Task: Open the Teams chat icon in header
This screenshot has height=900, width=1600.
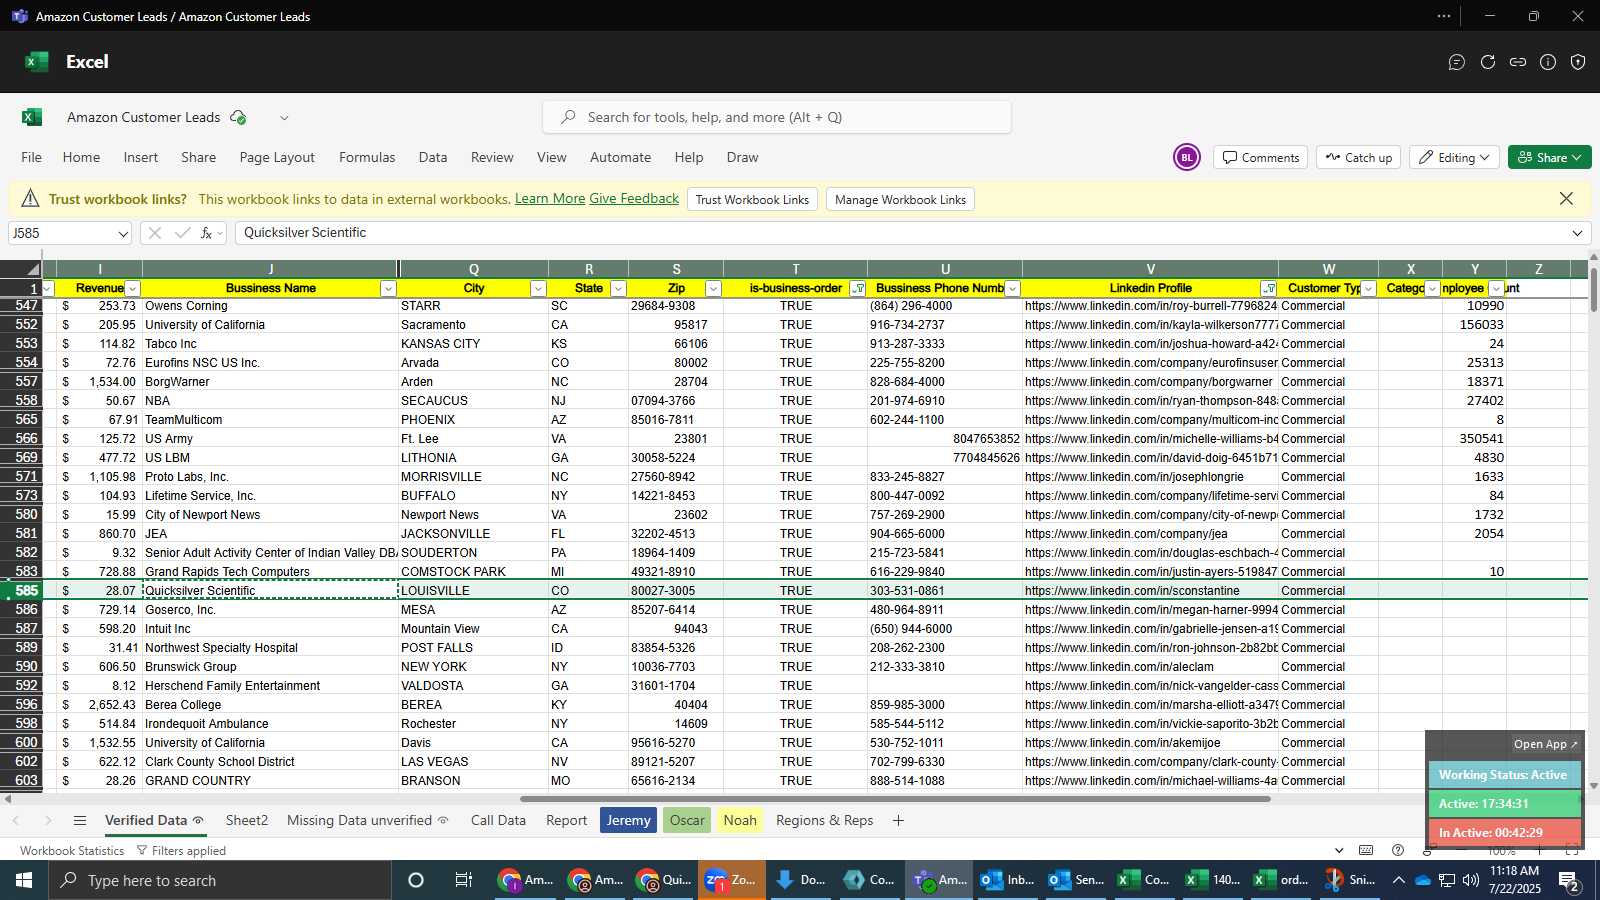Action: (1457, 62)
